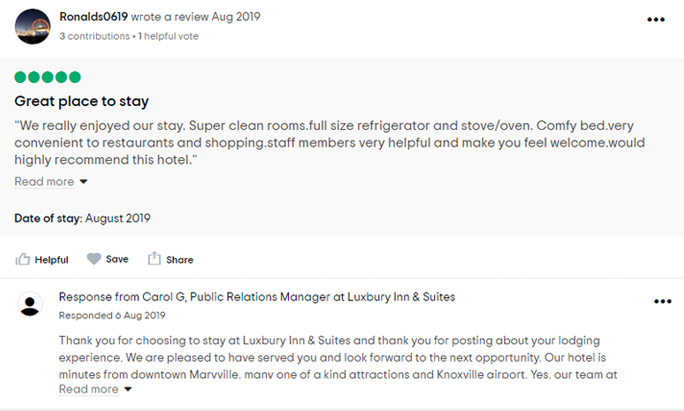
Task: Click the thumbs-up Helpful icon
Action: 23,259
